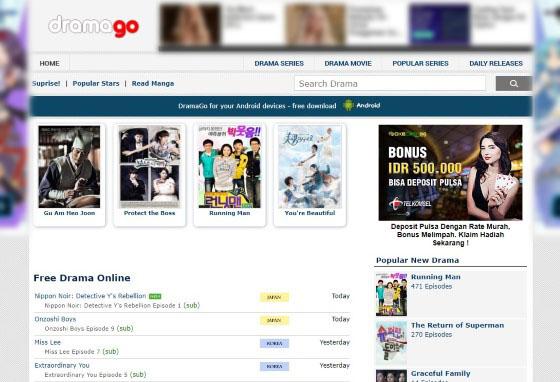Open the DramaGo logo homepage
This screenshot has width=560, height=382.
point(94,26)
